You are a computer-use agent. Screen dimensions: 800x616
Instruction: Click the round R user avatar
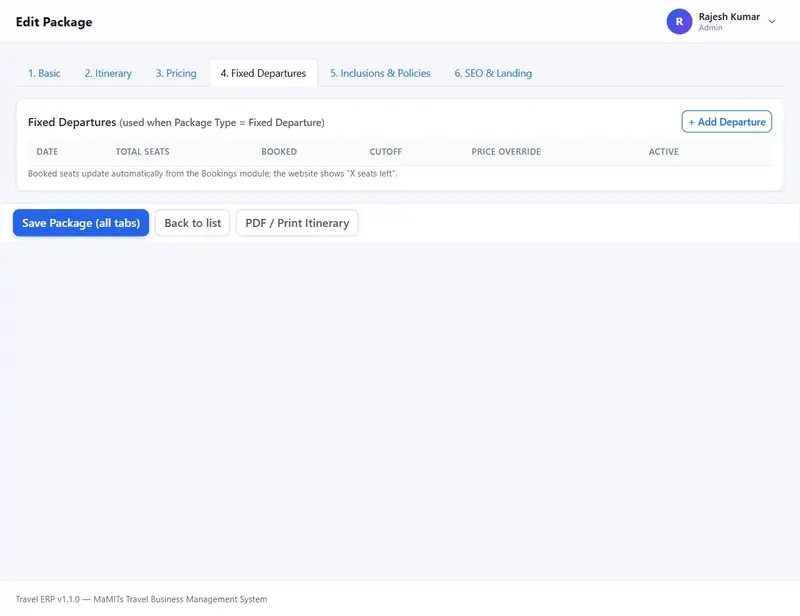[x=679, y=21]
